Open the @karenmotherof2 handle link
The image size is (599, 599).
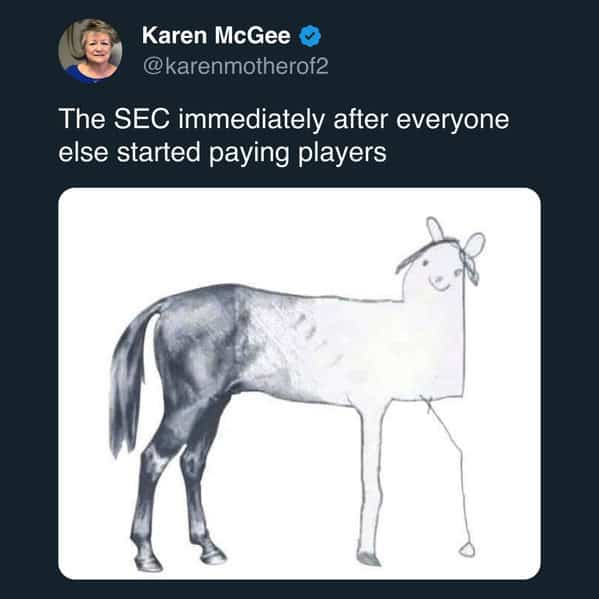point(235,66)
